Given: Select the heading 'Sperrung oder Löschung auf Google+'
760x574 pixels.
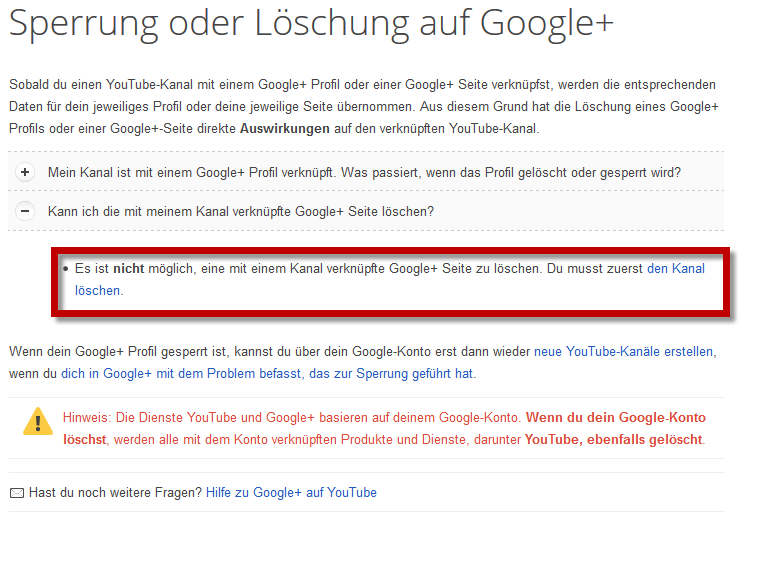Looking at the screenshot, I should pos(311,22).
